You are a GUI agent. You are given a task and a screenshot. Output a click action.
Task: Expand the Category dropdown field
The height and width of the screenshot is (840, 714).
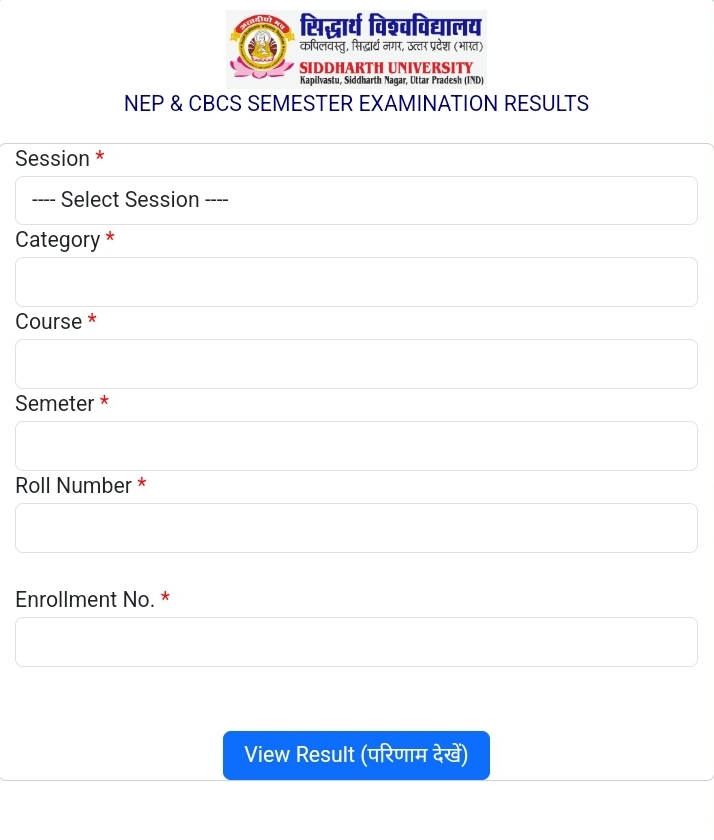[x=356, y=282]
